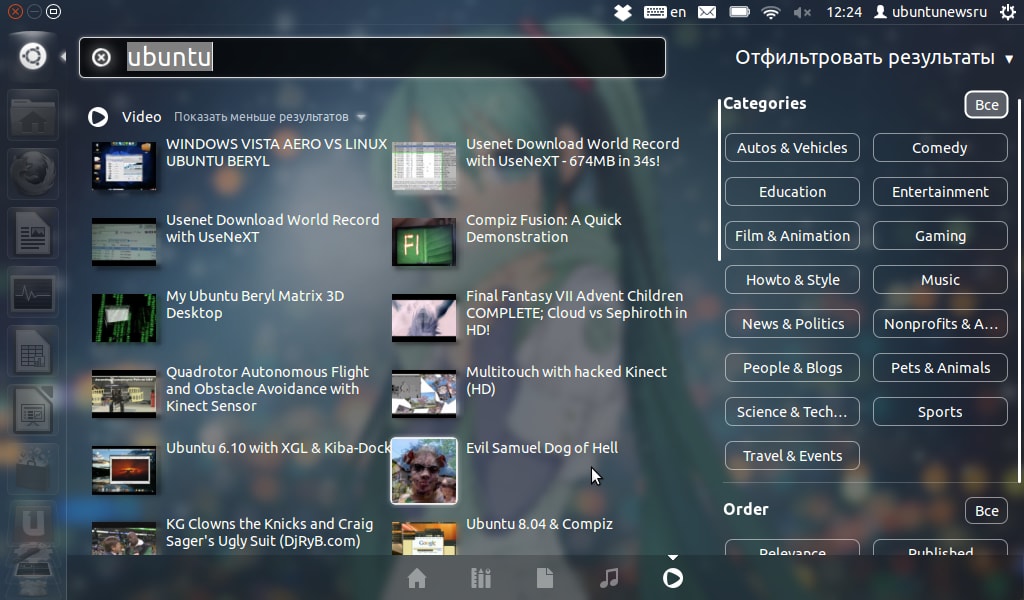Switch to the Applications lens
Screen dimensions: 1024x600
(x=481, y=578)
